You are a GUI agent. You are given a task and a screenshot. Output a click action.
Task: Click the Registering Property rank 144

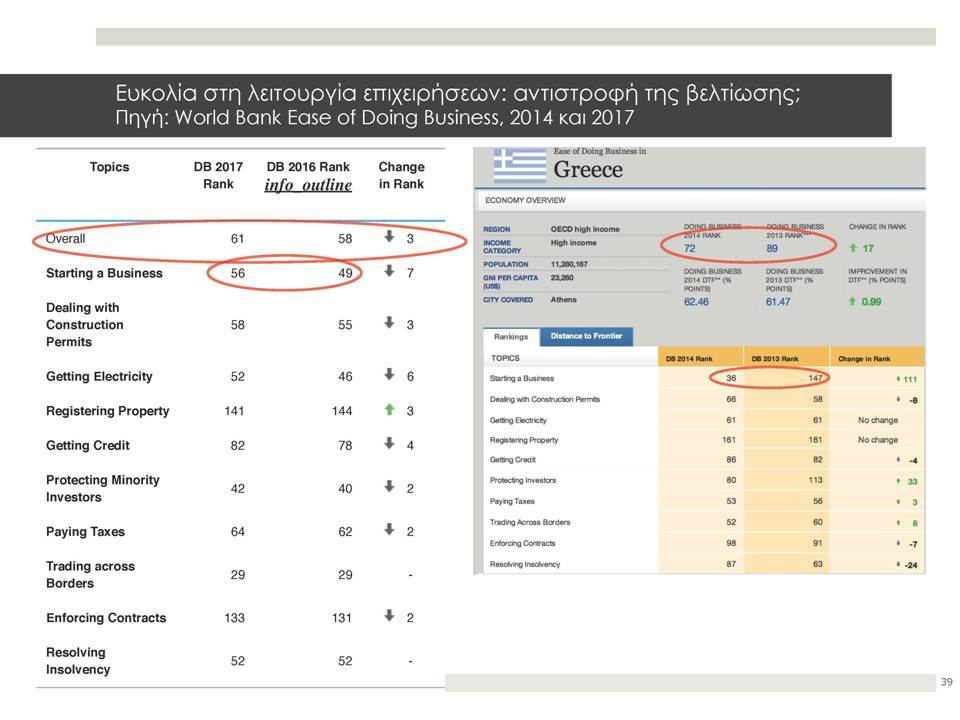pos(342,411)
